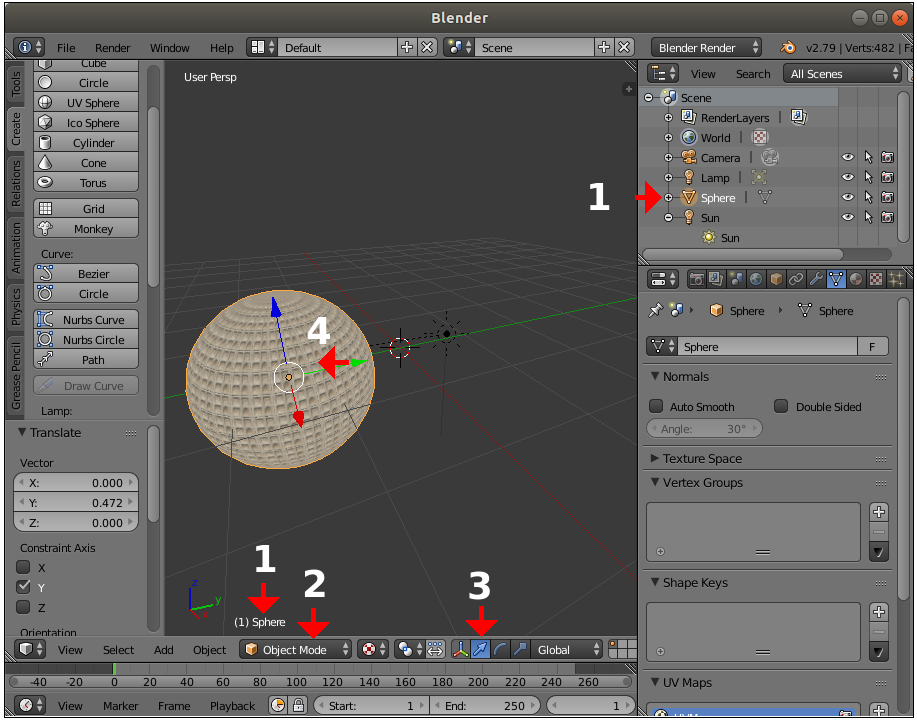Image resolution: width=917 pixels, height=721 pixels.
Task: Open the Modifiers wrench tab icon
Action: (x=816, y=280)
